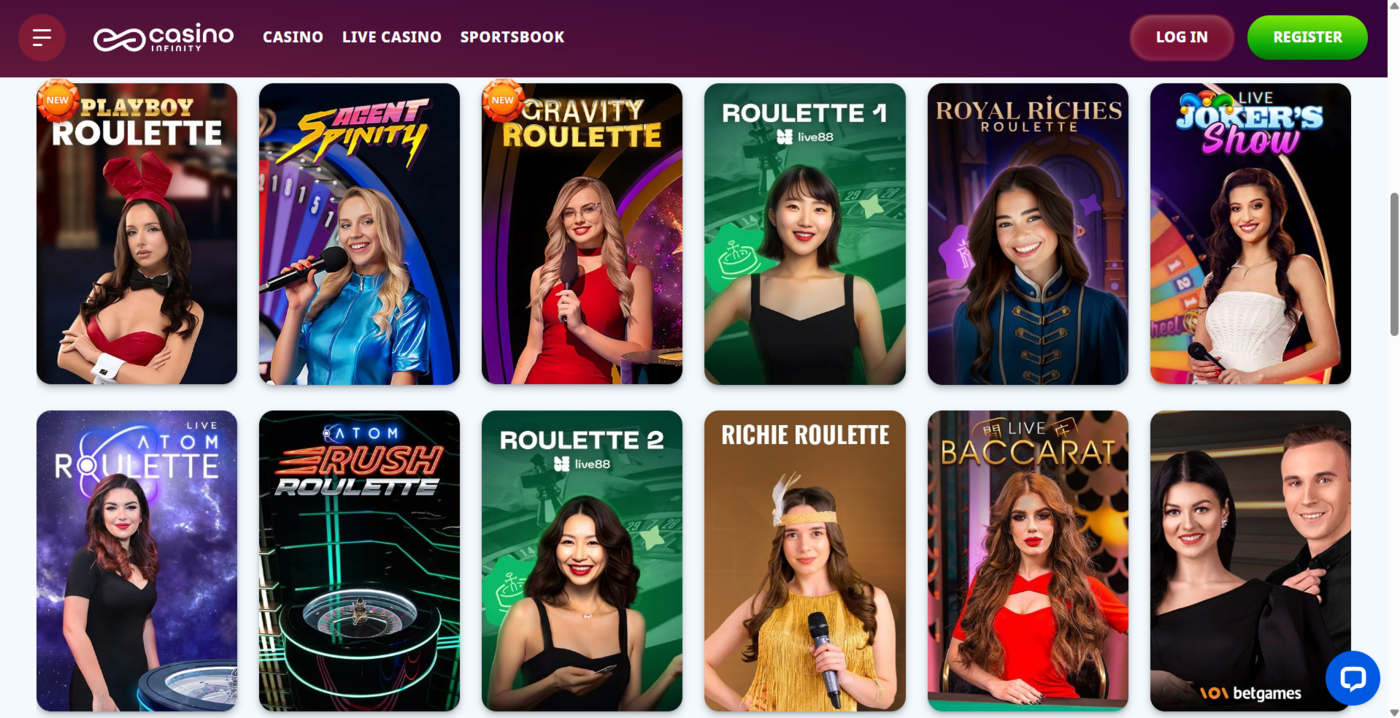Click the NEW badge on Gravity Roulette
This screenshot has width=1400, height=718.
point(503,100)
